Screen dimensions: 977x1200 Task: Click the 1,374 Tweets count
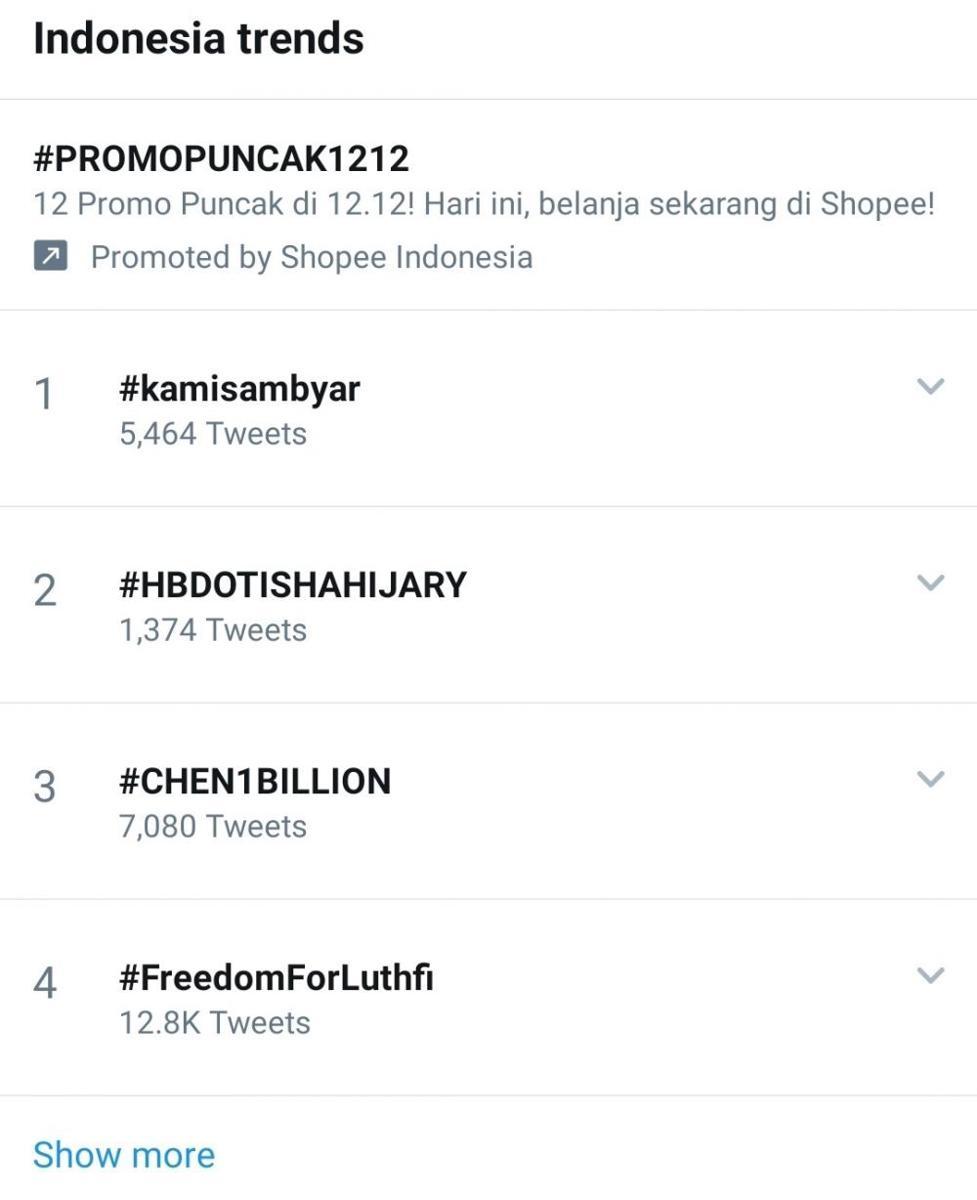click(212, 630)
